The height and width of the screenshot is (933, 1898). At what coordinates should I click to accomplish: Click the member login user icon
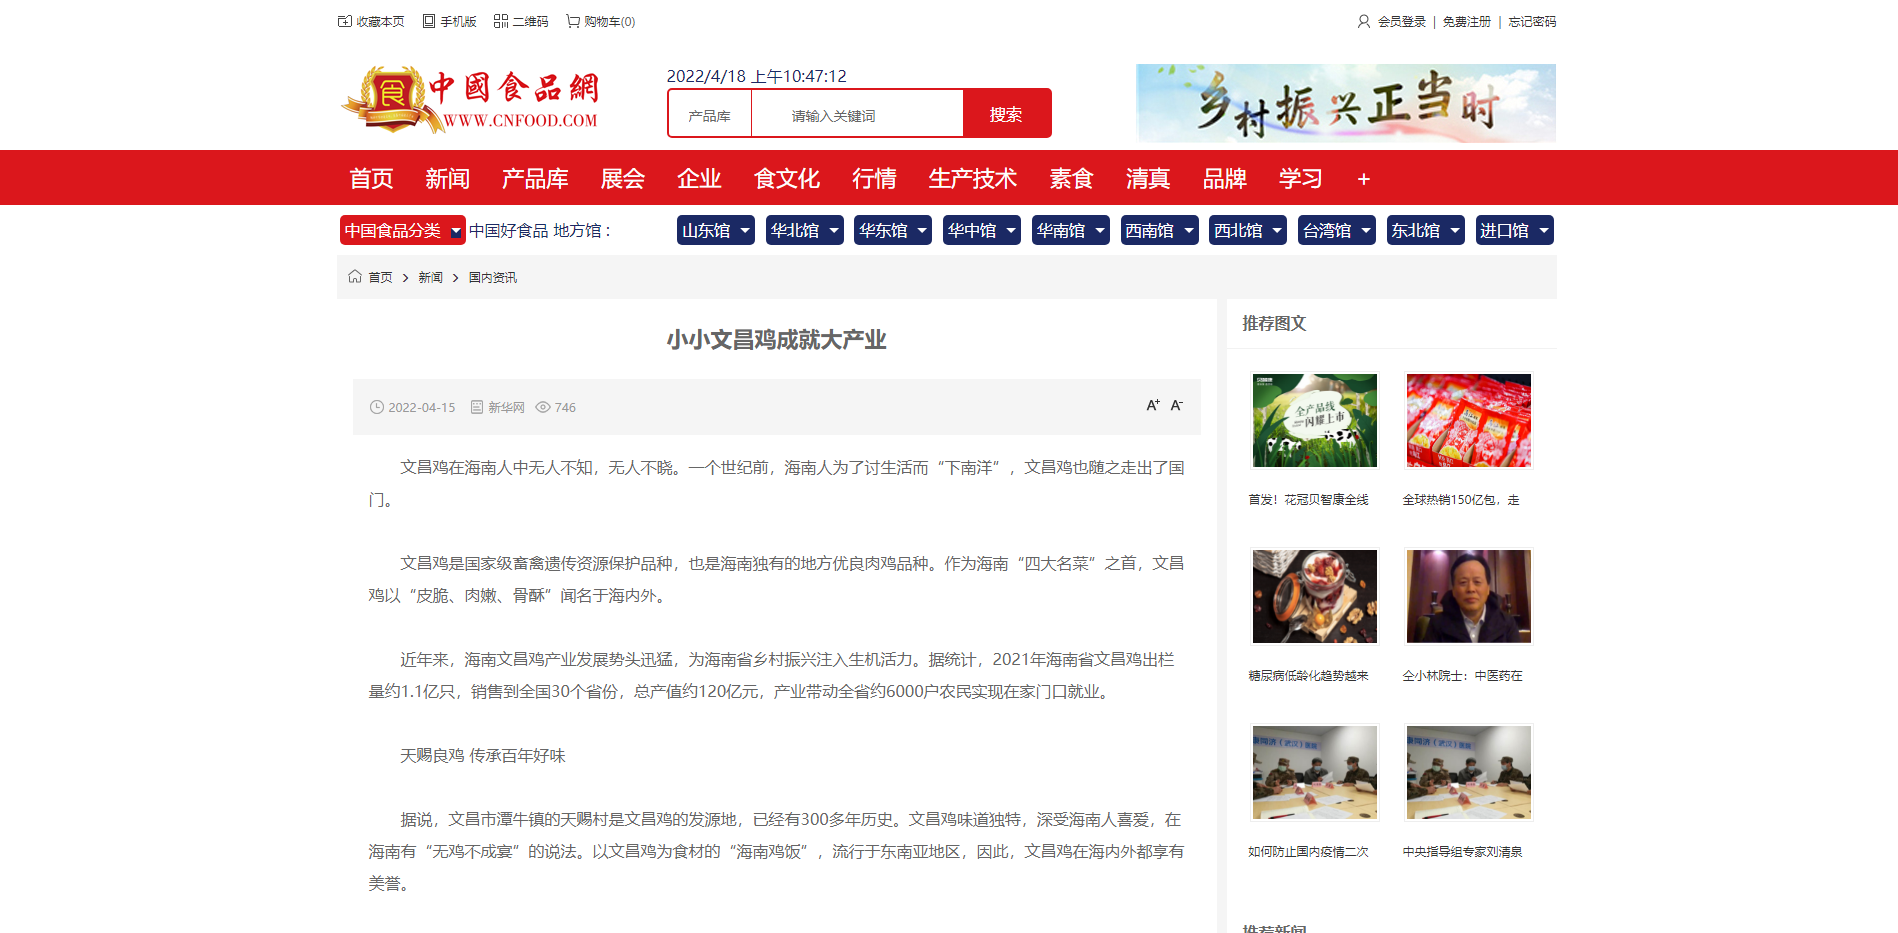pyautogui.click(x=1363, y=21)
